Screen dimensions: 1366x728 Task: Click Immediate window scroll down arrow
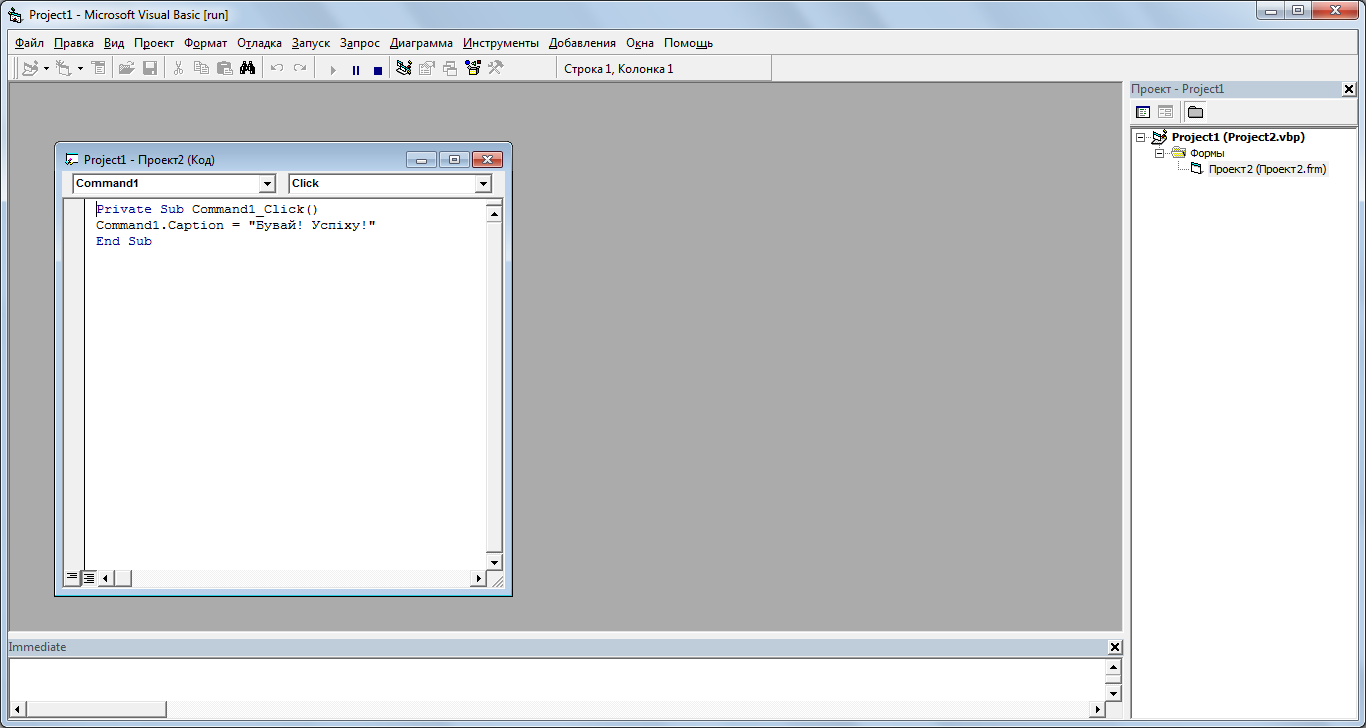pos(1114,692)
